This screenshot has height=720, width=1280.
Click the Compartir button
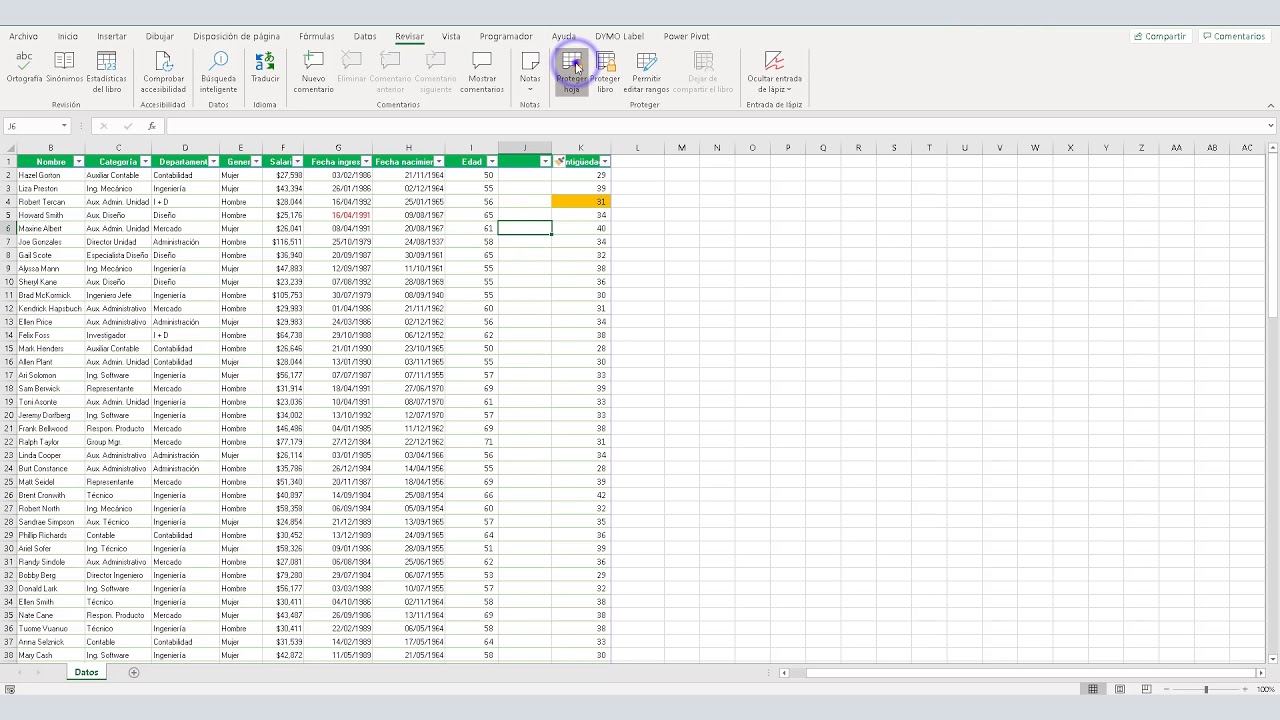1160,36
